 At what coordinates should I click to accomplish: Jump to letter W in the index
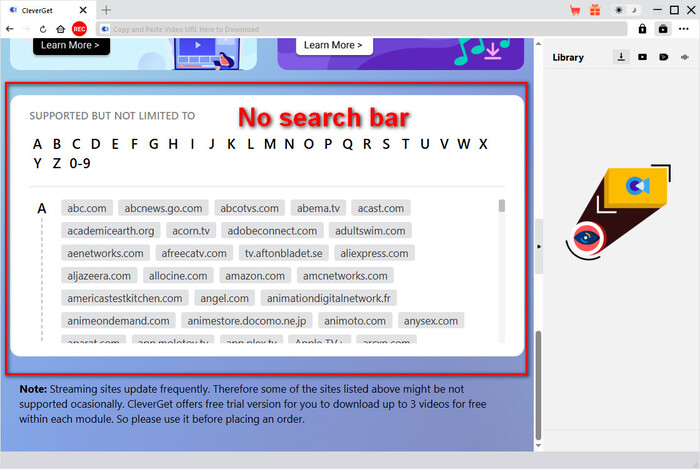[x=464, y=144]
